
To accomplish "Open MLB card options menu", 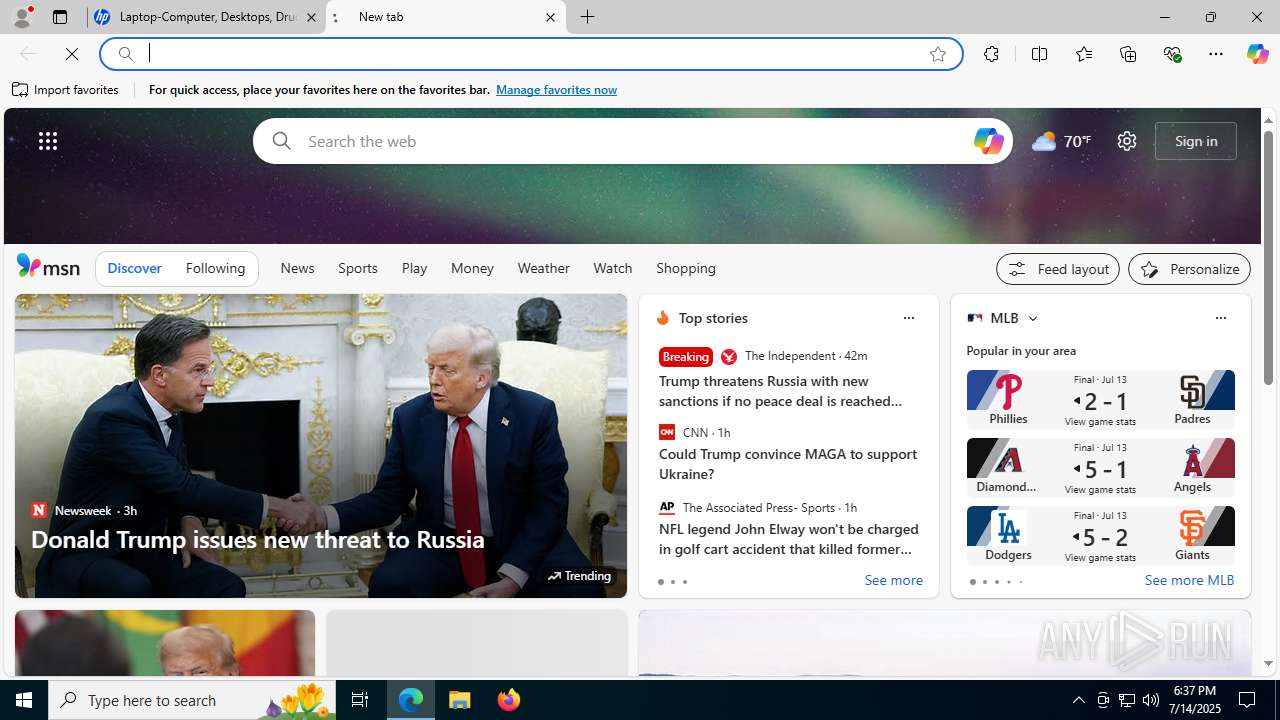I will pos(1220,318).
